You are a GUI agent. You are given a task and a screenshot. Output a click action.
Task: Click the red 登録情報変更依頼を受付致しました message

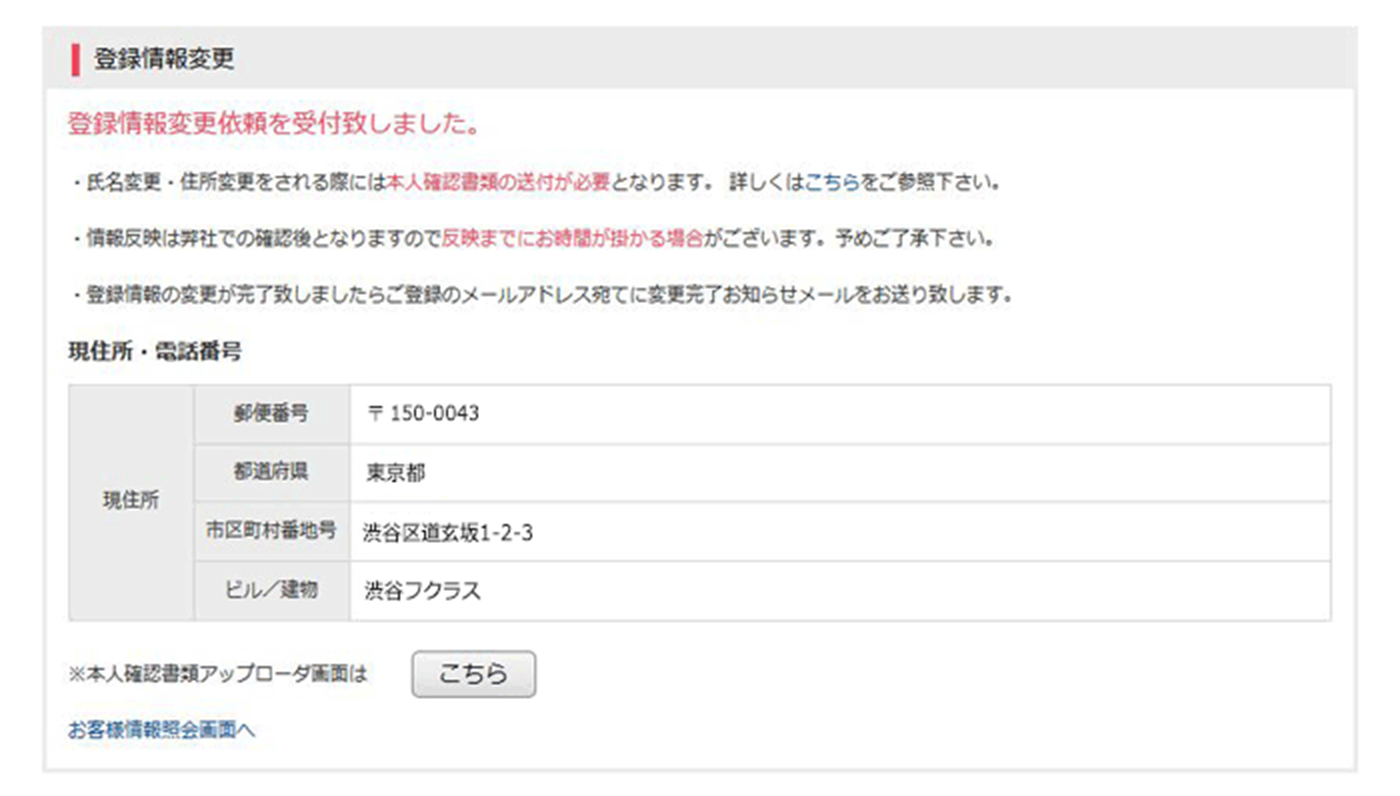[x=273, y=125]
